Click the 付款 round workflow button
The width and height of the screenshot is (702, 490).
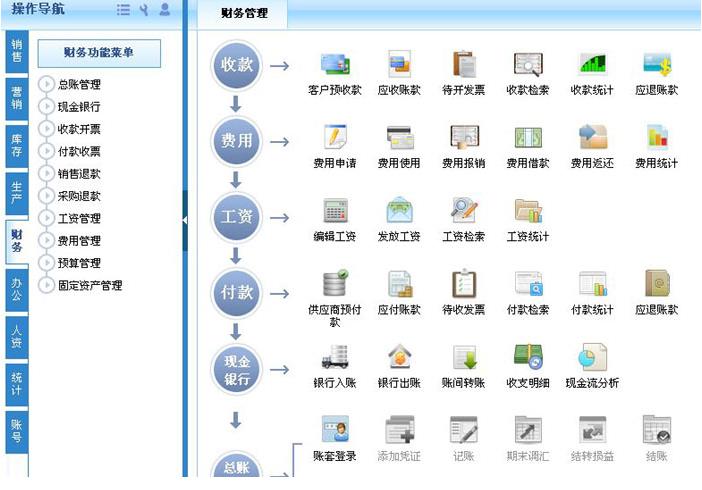click(236, 293)
